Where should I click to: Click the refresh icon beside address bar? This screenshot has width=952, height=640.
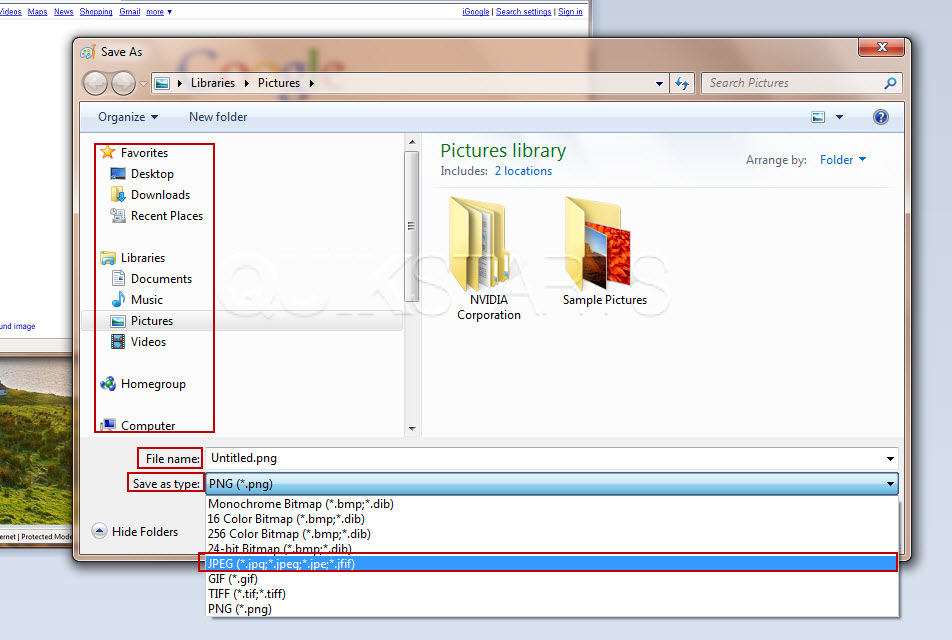[682, 83]
